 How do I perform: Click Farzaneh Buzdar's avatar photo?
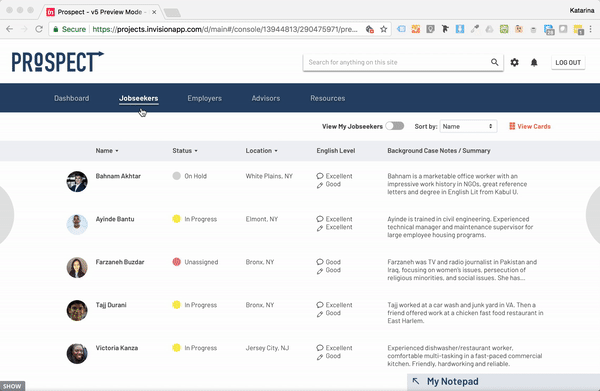(x=77, y=267)
